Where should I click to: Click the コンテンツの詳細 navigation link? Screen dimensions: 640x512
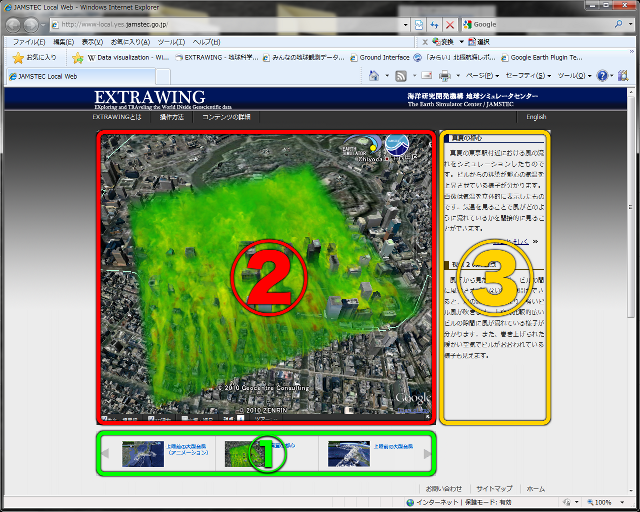coord(226,117)
